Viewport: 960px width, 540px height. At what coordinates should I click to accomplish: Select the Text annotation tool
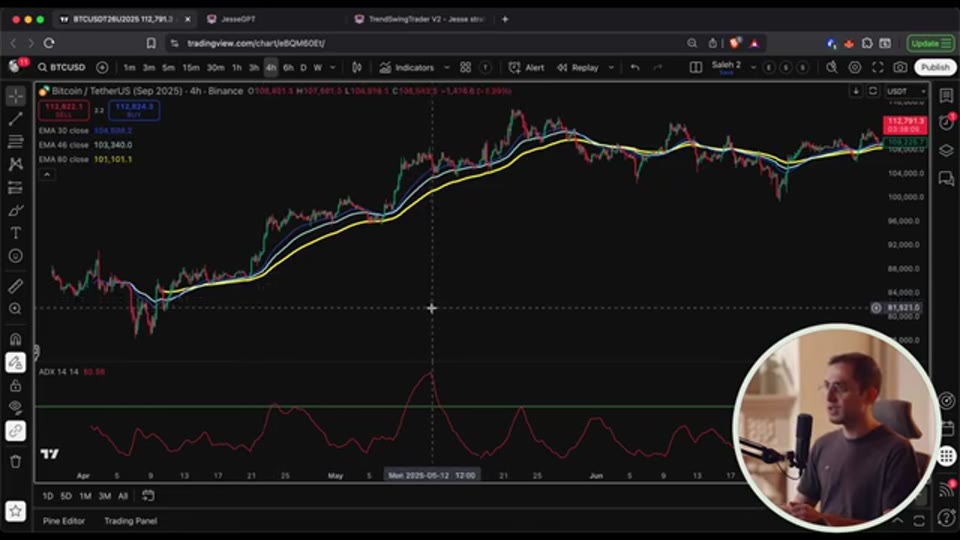[15, 233]
